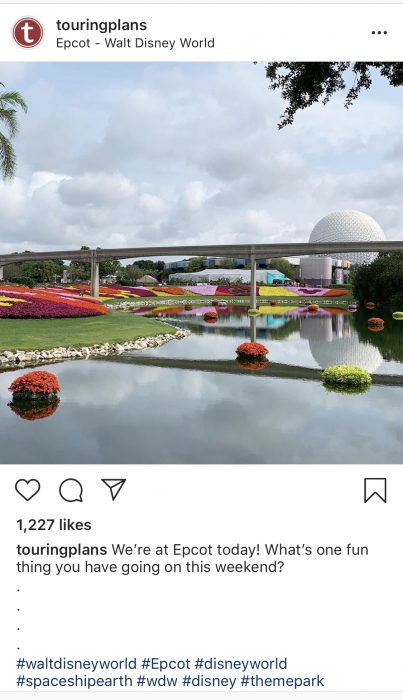Screen dimensions: 403x700
Task: Tap the Epcot flower garden photo
Action: point(201,262)
